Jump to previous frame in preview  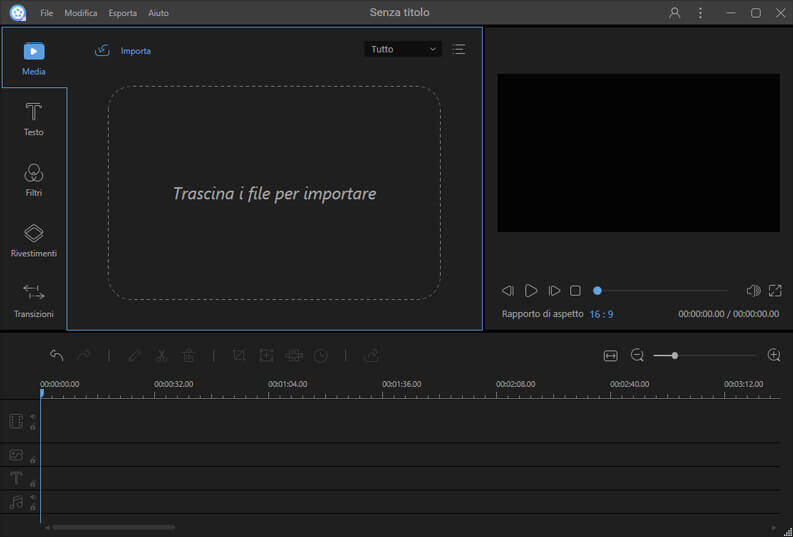pos(507,291)
